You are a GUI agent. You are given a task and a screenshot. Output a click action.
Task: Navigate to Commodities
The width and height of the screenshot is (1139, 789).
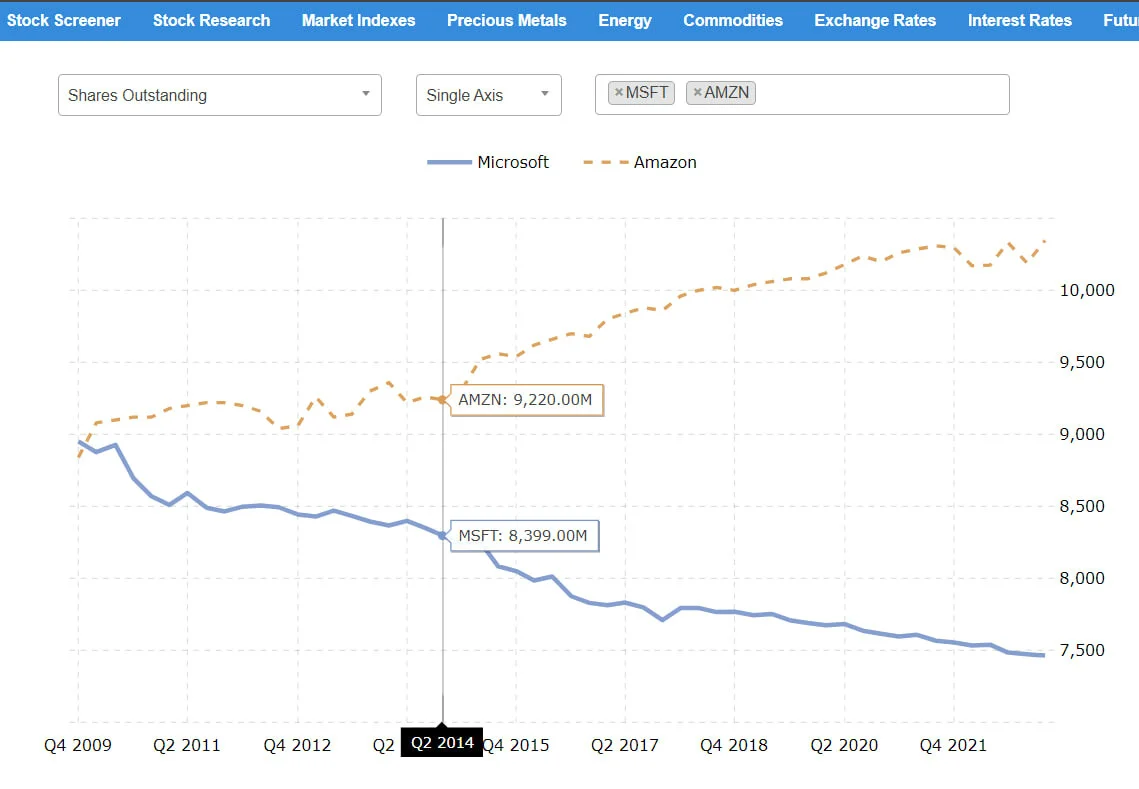[733, 20]
